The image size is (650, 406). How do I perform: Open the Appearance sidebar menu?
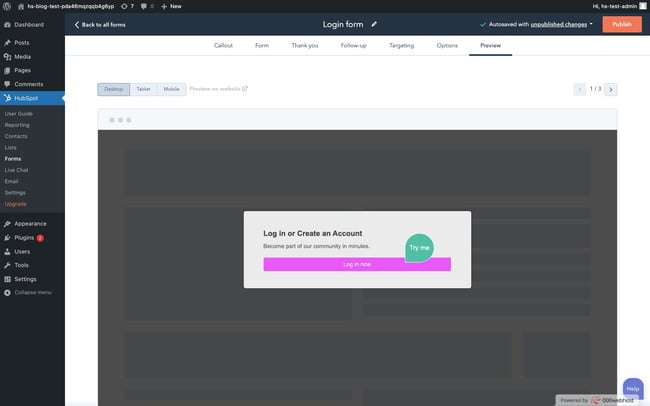point(30,224)
